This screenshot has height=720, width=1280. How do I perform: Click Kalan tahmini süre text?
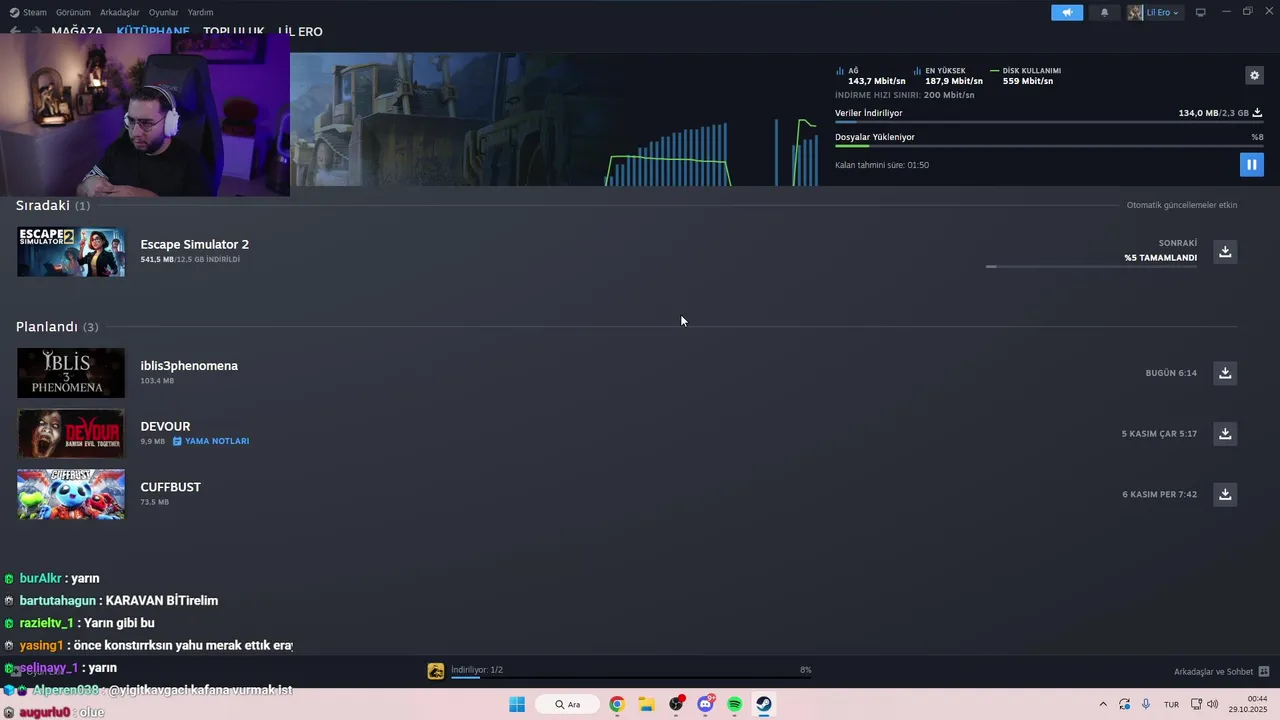(882, 165)
